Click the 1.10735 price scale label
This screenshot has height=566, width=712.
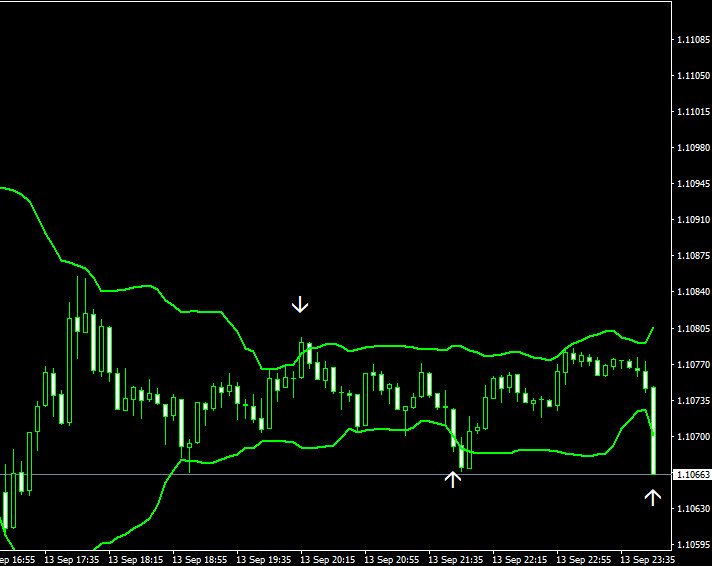click(x=693, y=401)
